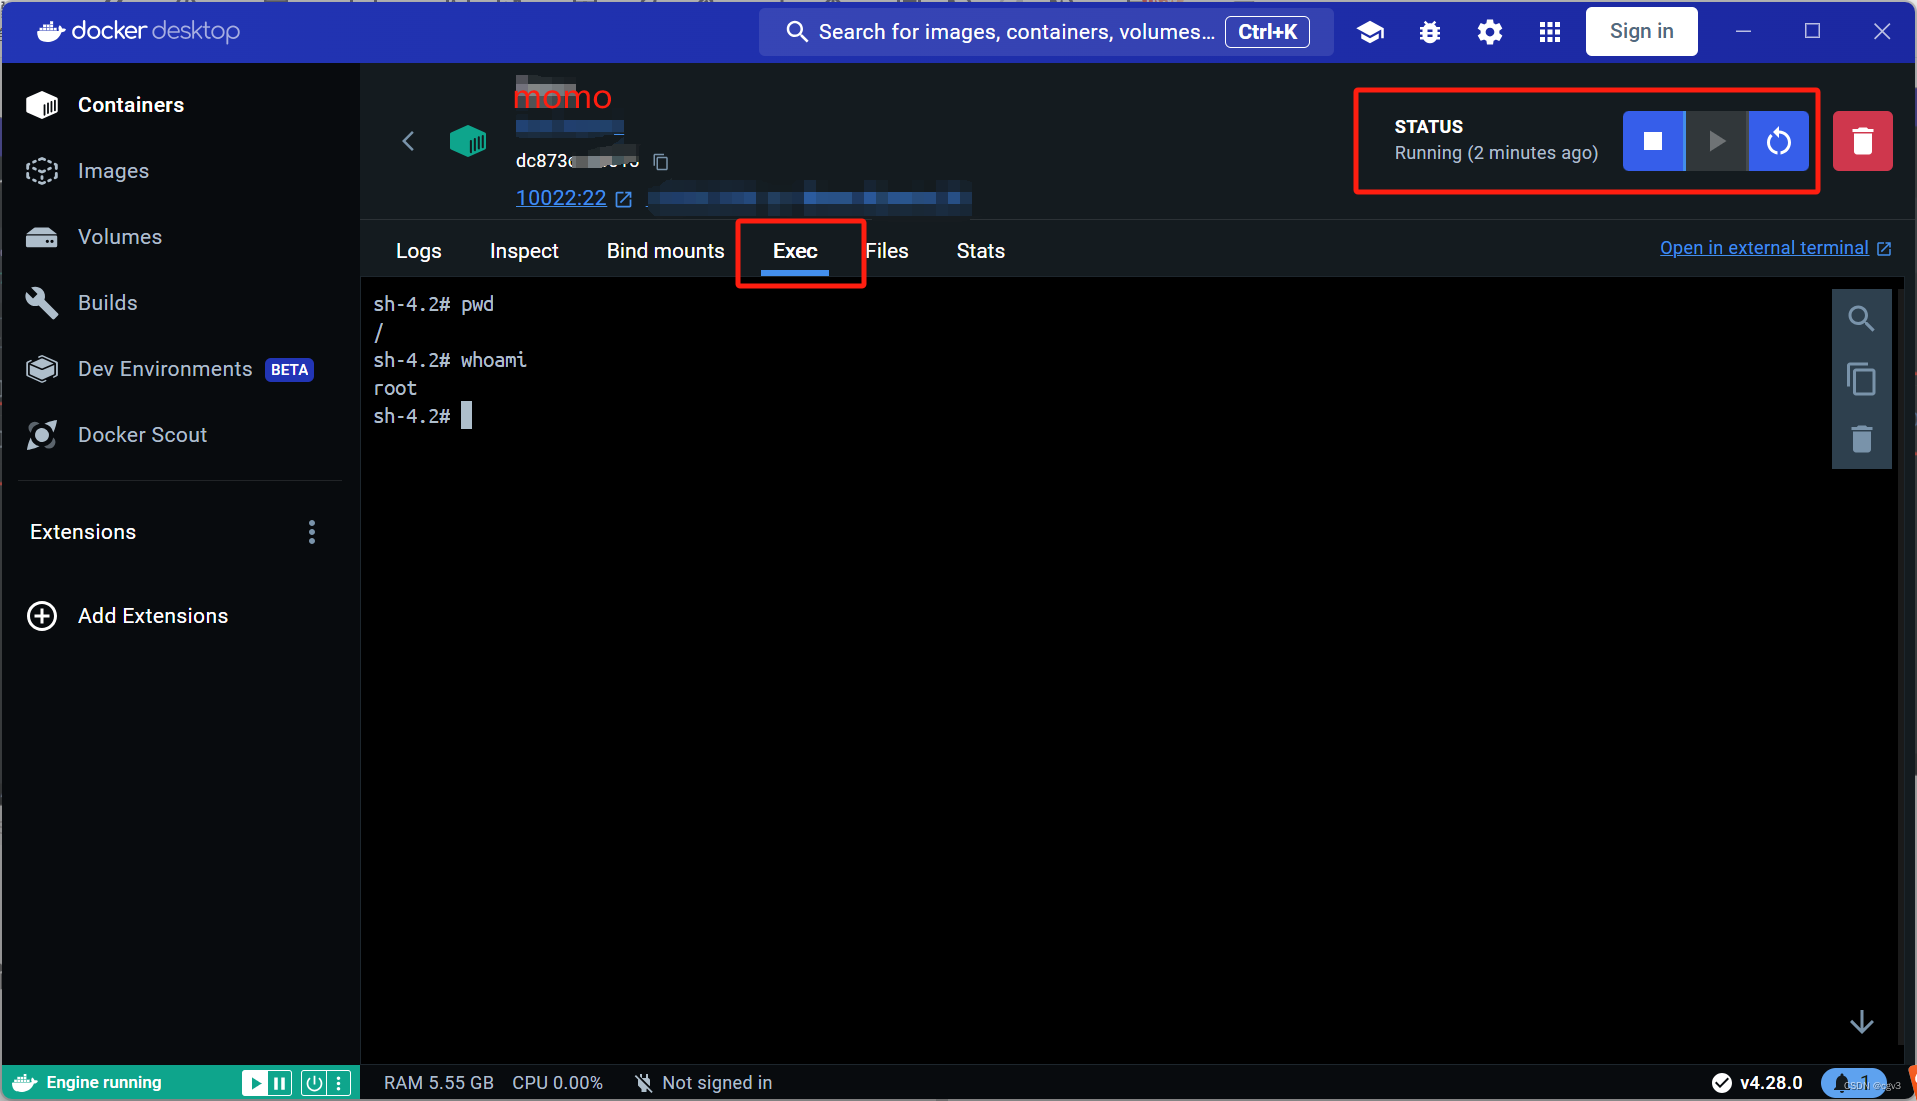Click the Start container button

click(x=1717, y=141)
